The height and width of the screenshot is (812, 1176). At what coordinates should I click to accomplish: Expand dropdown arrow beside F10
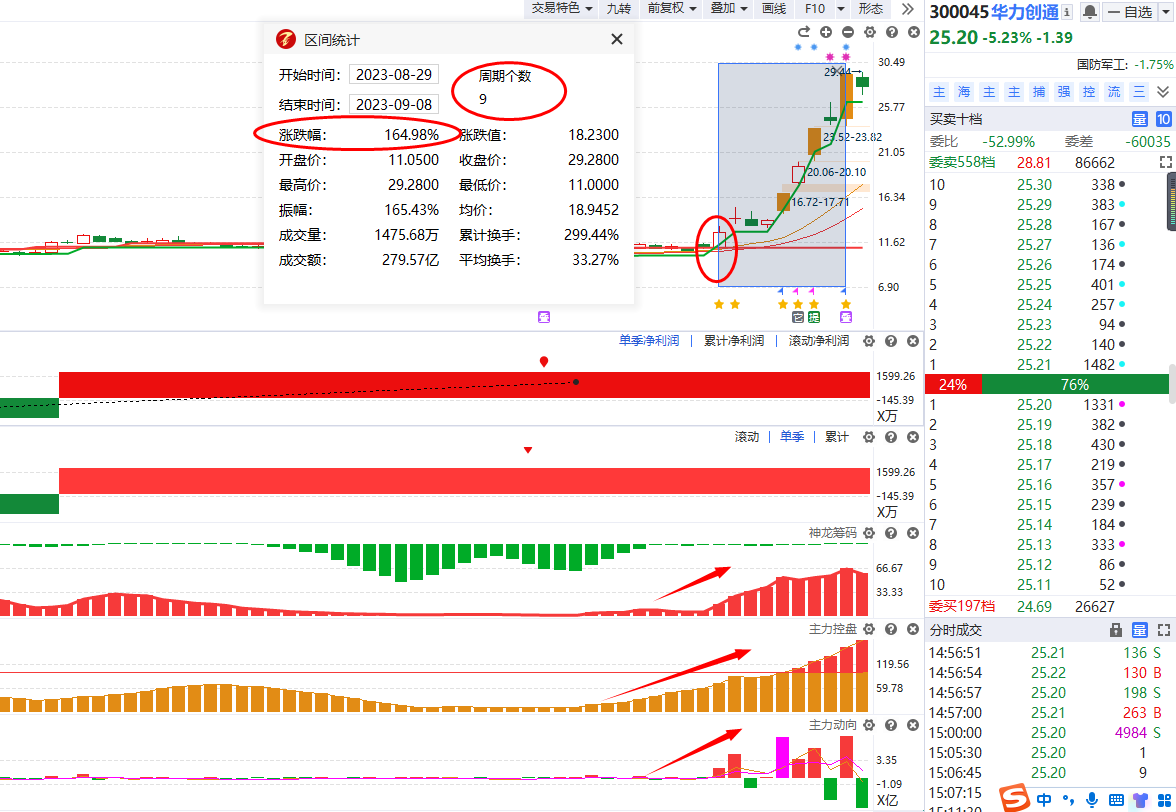coord(841,8)
